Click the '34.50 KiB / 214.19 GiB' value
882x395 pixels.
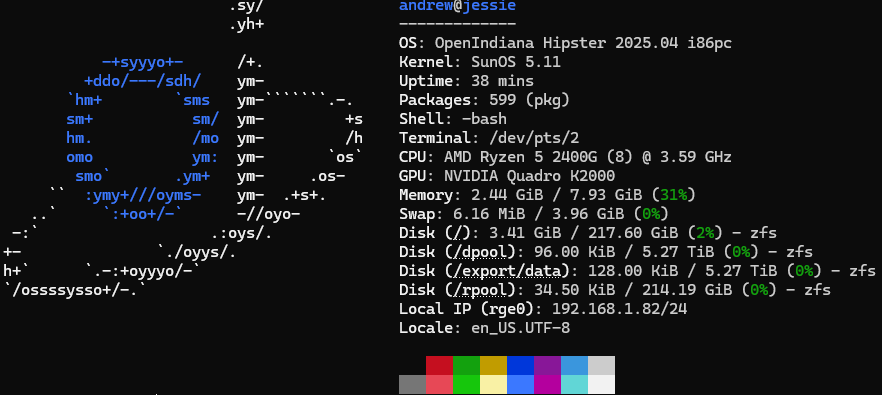(633, 290)
